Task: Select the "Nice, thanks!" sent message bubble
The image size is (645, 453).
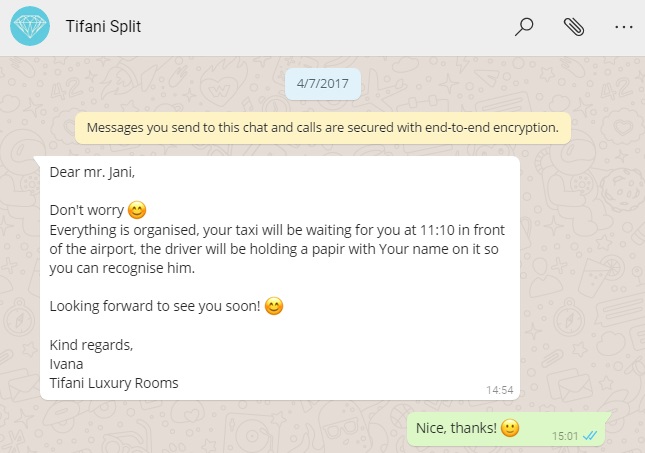Action: (x=507, y=429)
